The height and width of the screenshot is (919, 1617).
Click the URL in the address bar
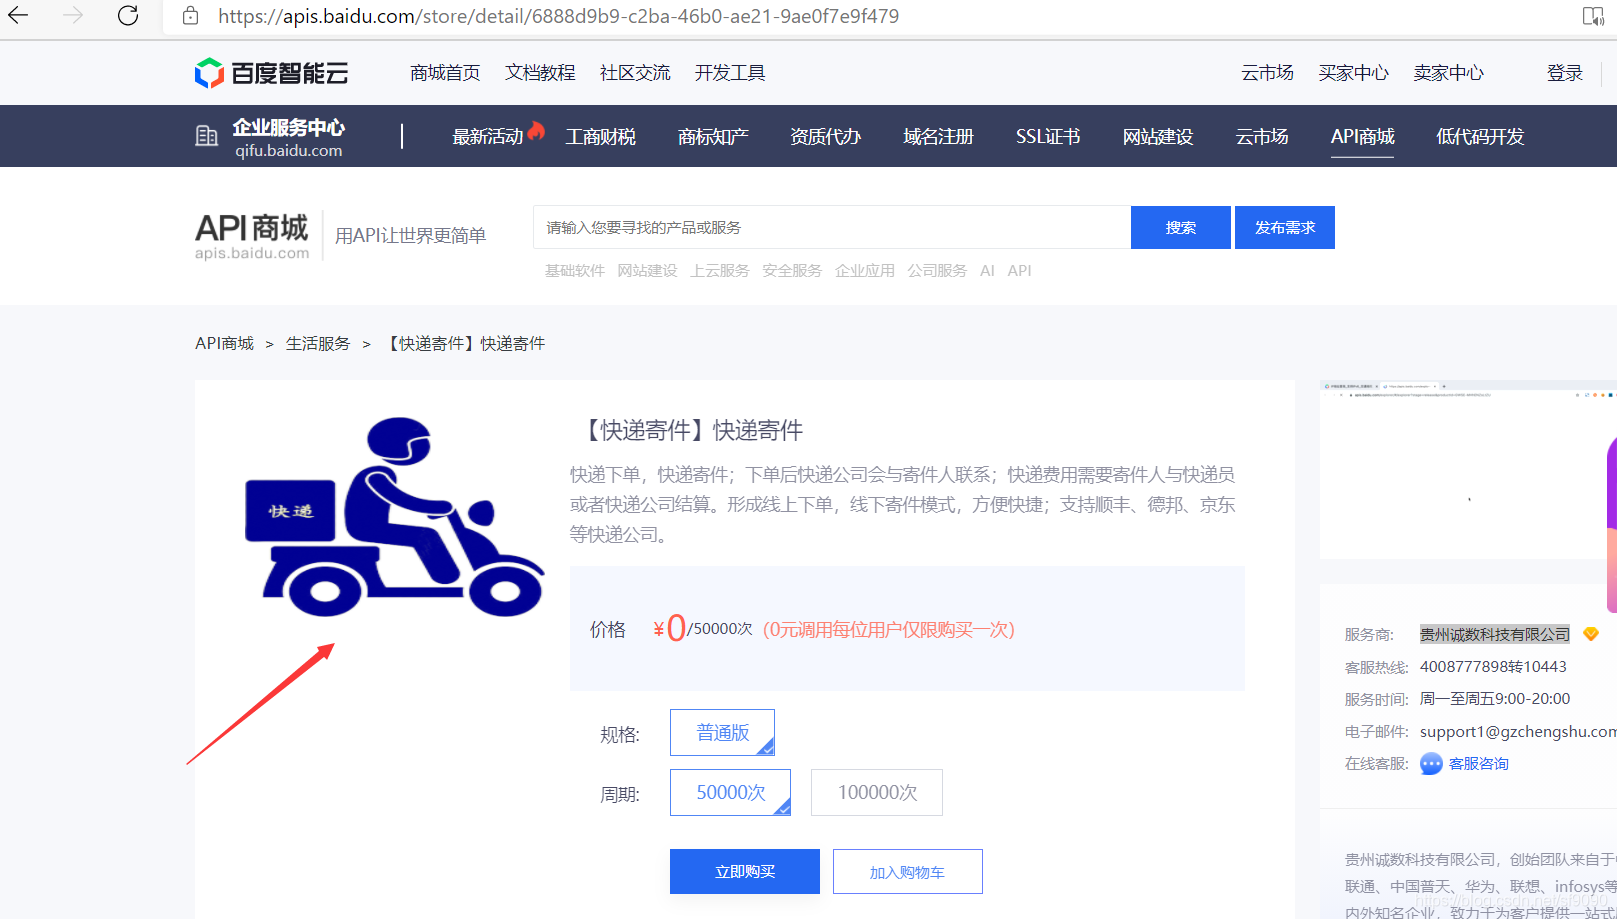tap(558, 16)
